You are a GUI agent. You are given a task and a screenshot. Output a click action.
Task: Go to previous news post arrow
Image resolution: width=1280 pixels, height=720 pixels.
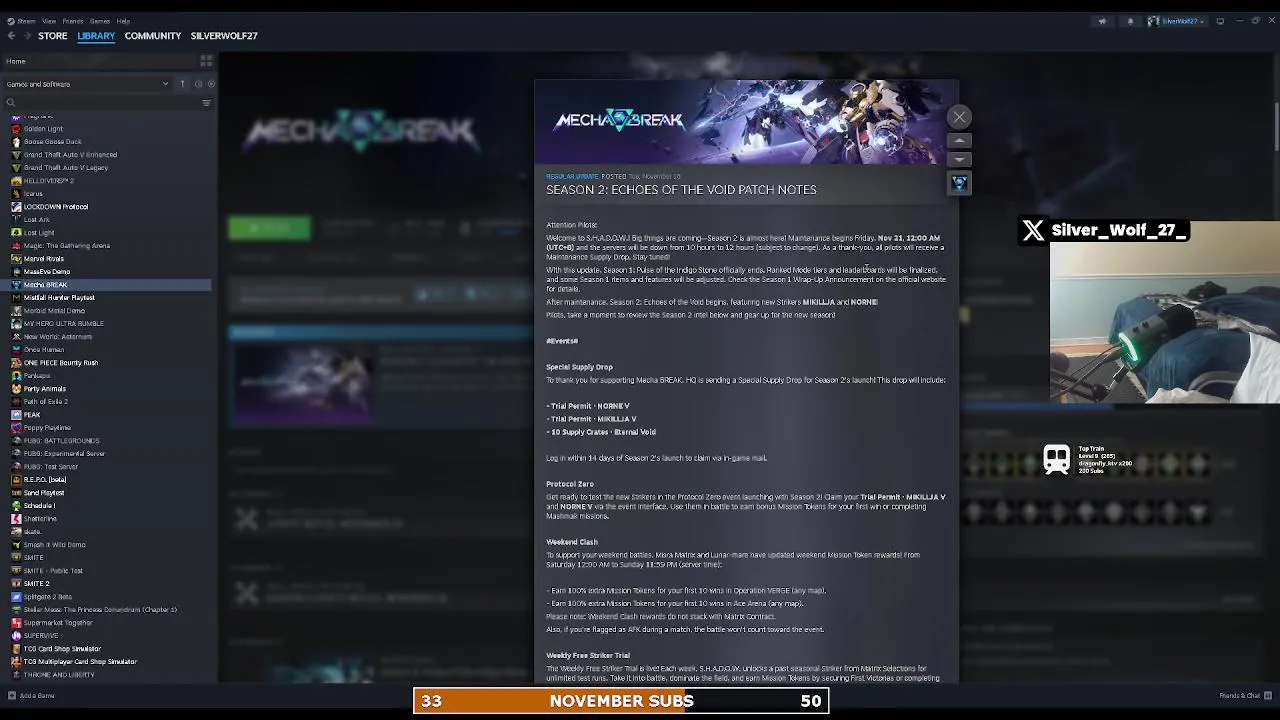point(959,141)
